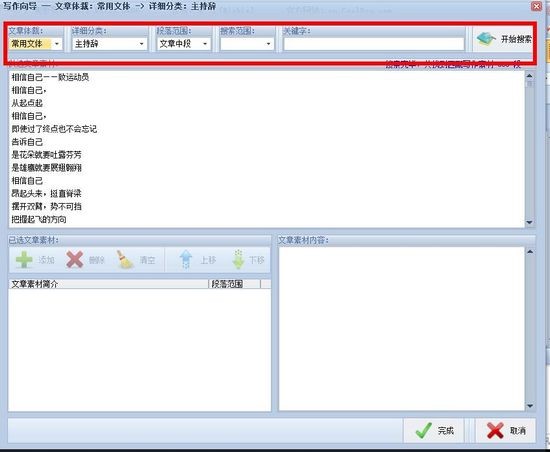Expand the 详细分类 dropdown showing 主持辞
The image size is (550, 452).
(109, 44)
